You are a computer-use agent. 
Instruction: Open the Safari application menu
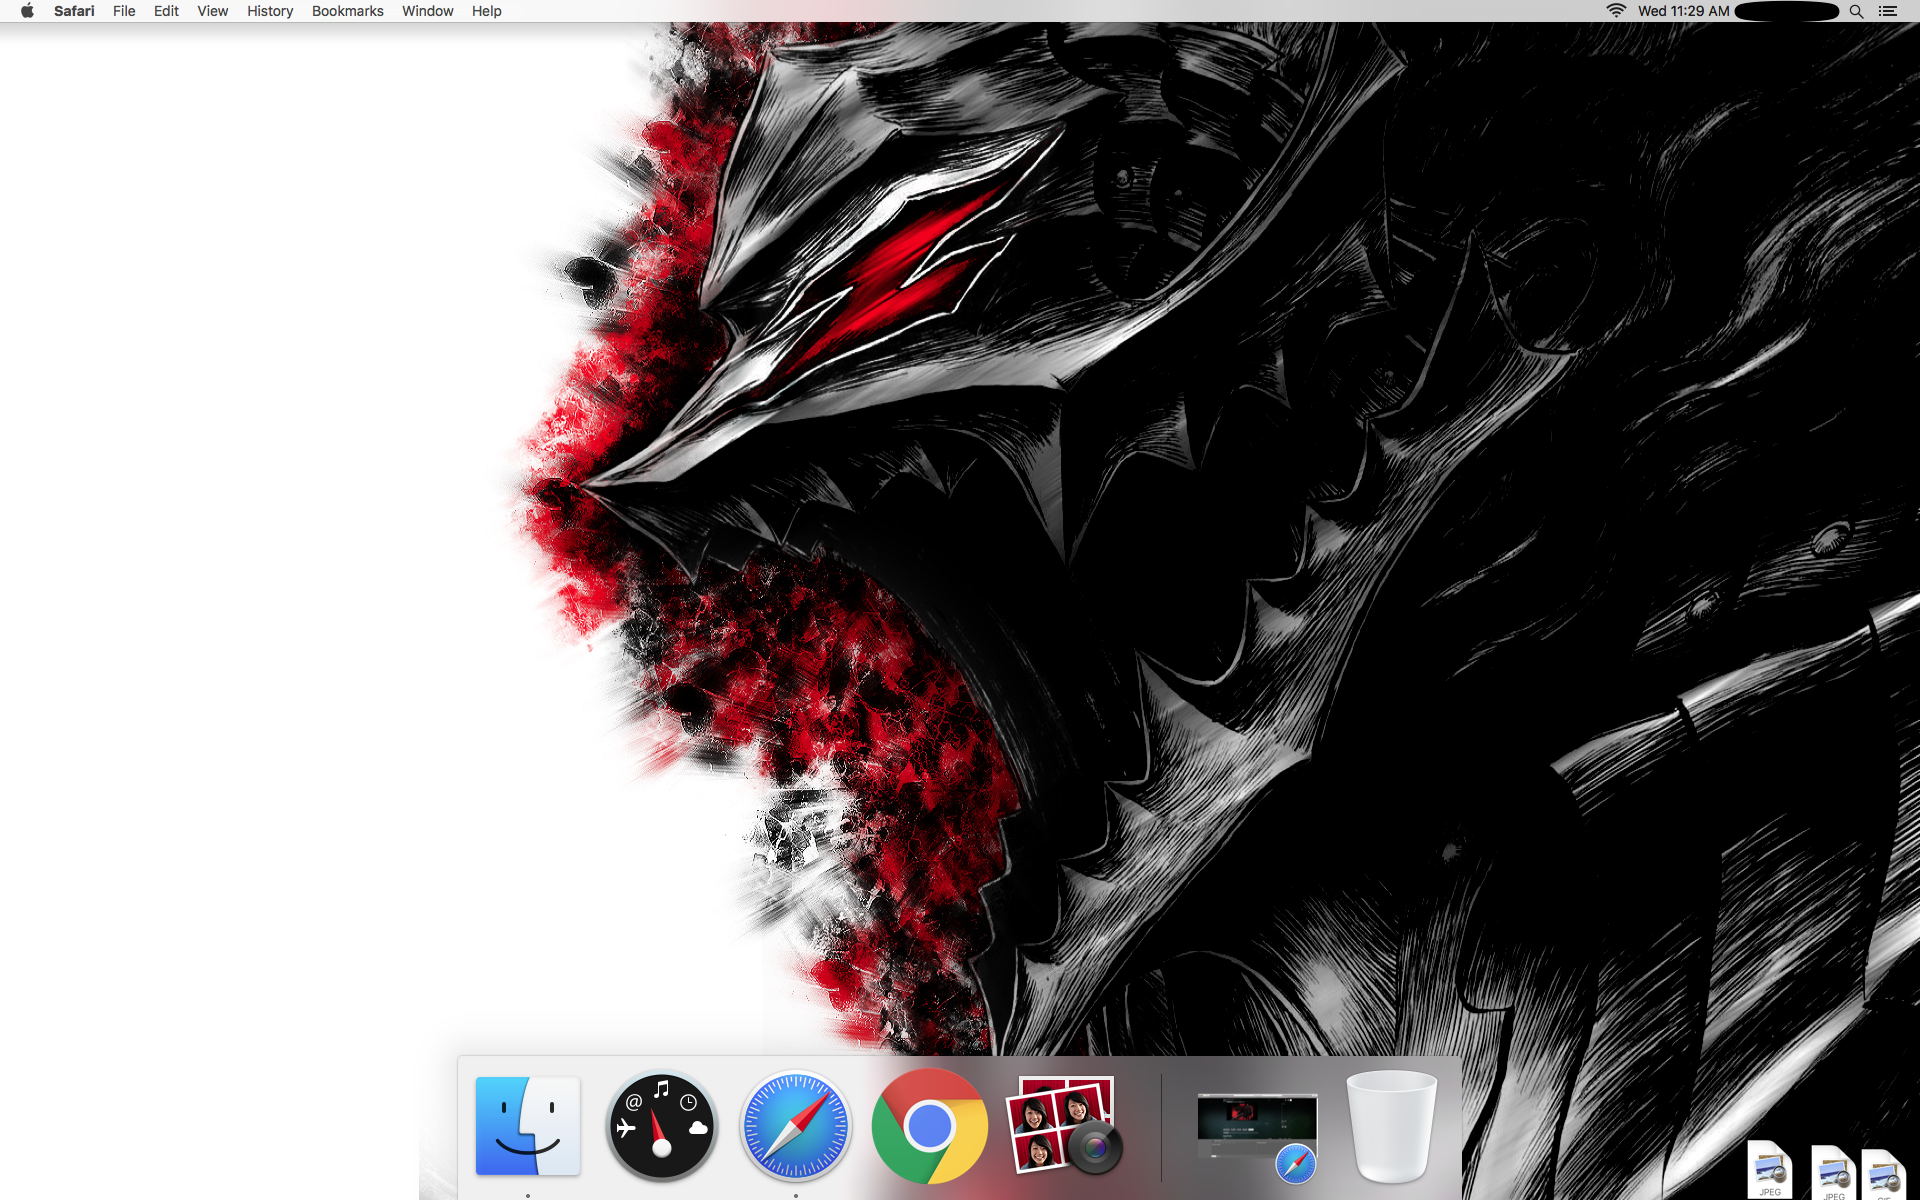pos(74,11)
